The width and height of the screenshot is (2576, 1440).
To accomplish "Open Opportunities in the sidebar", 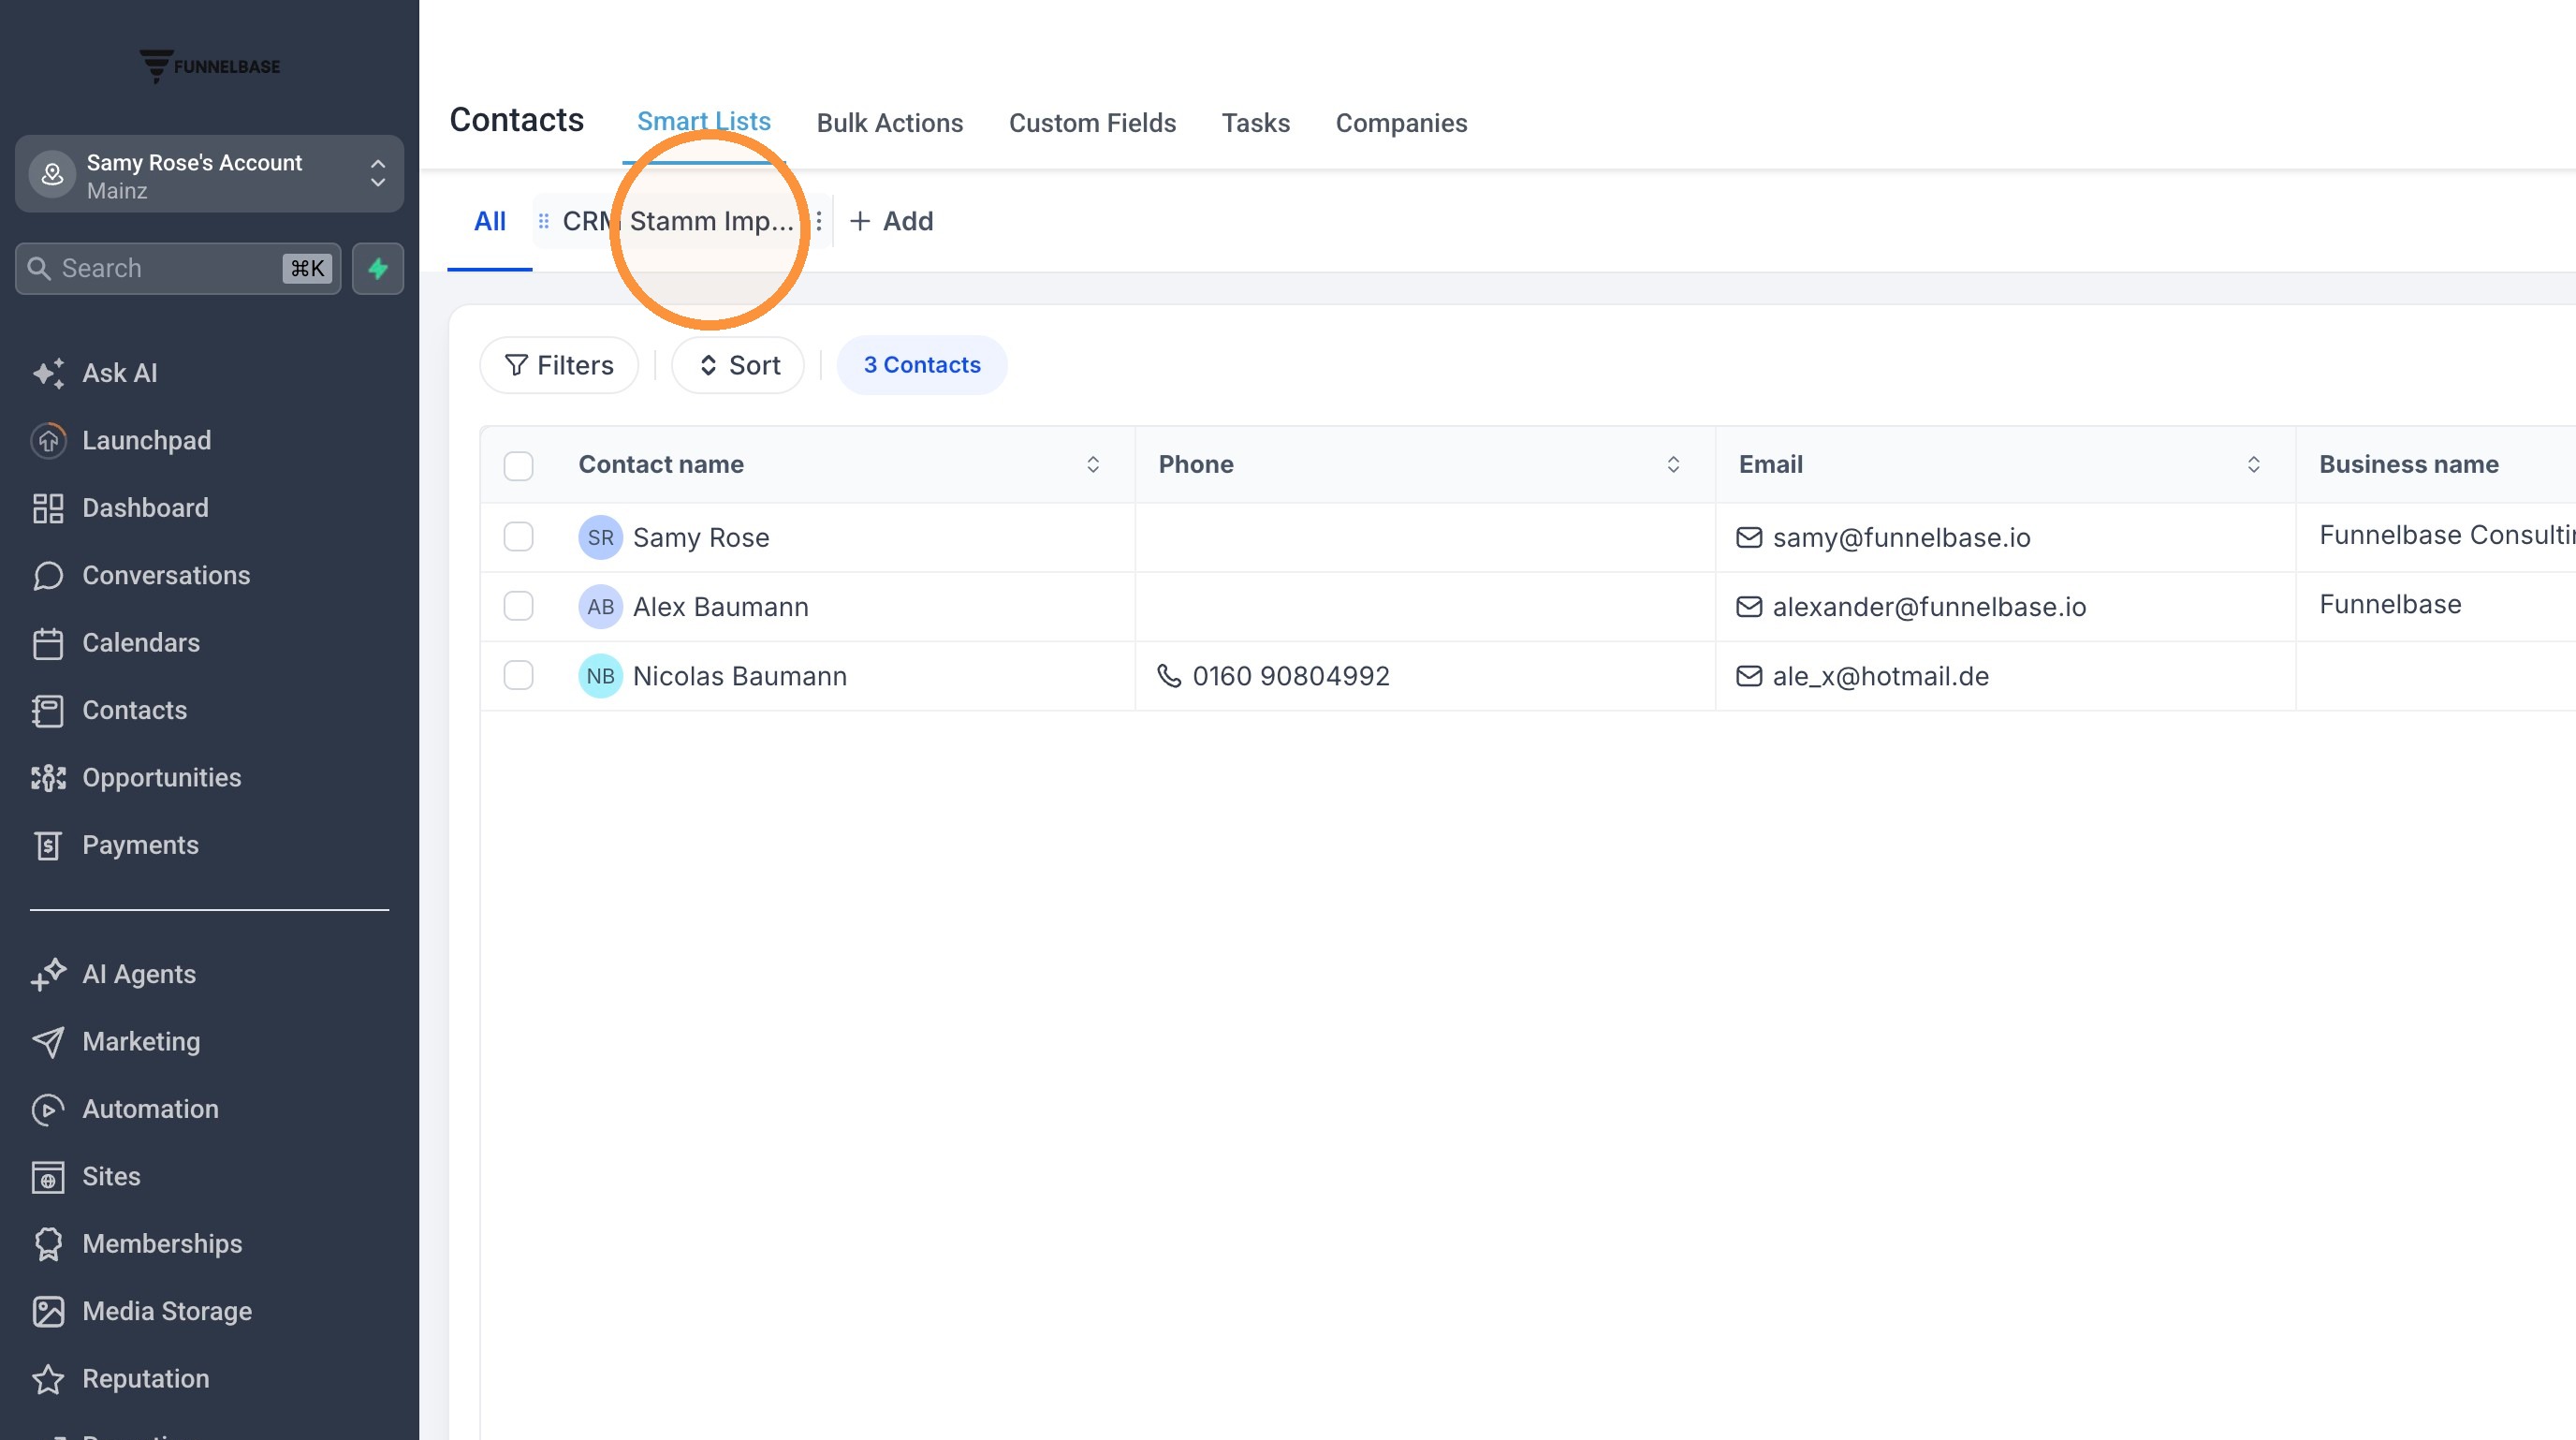I will 136,778.
